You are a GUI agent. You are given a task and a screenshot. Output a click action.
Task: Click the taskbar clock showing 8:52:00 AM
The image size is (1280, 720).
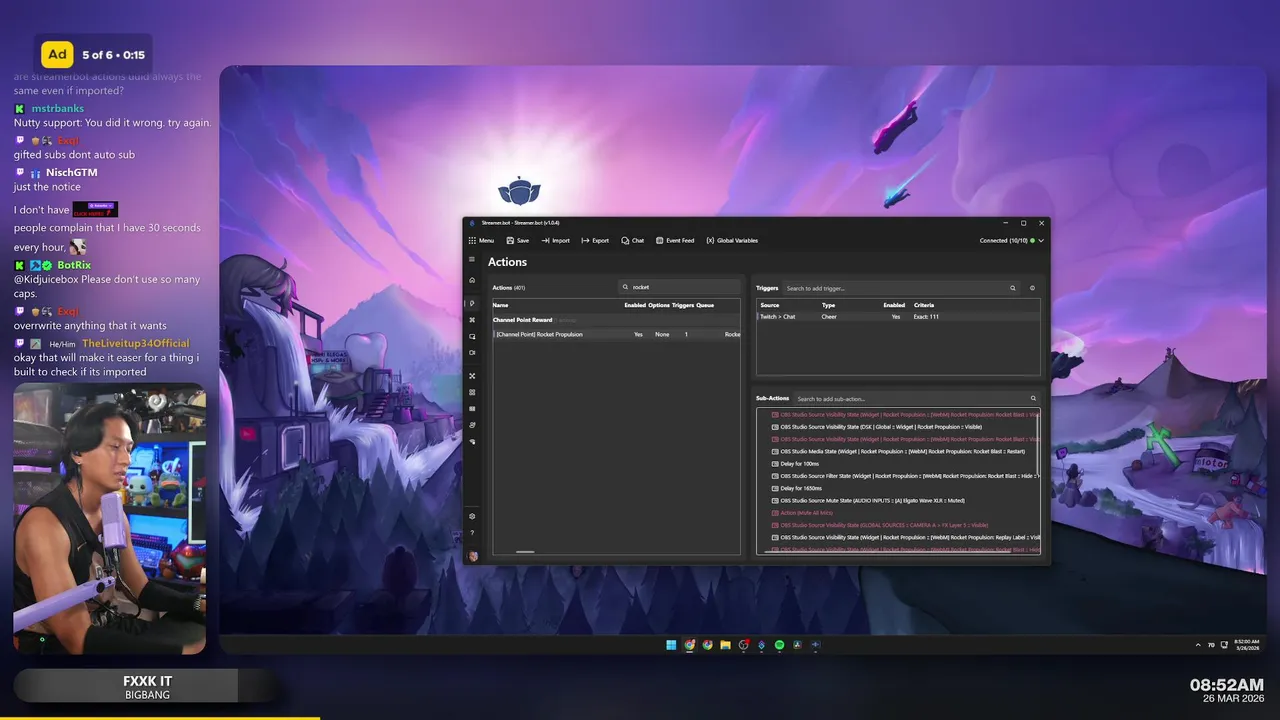tap(1245, 645)
